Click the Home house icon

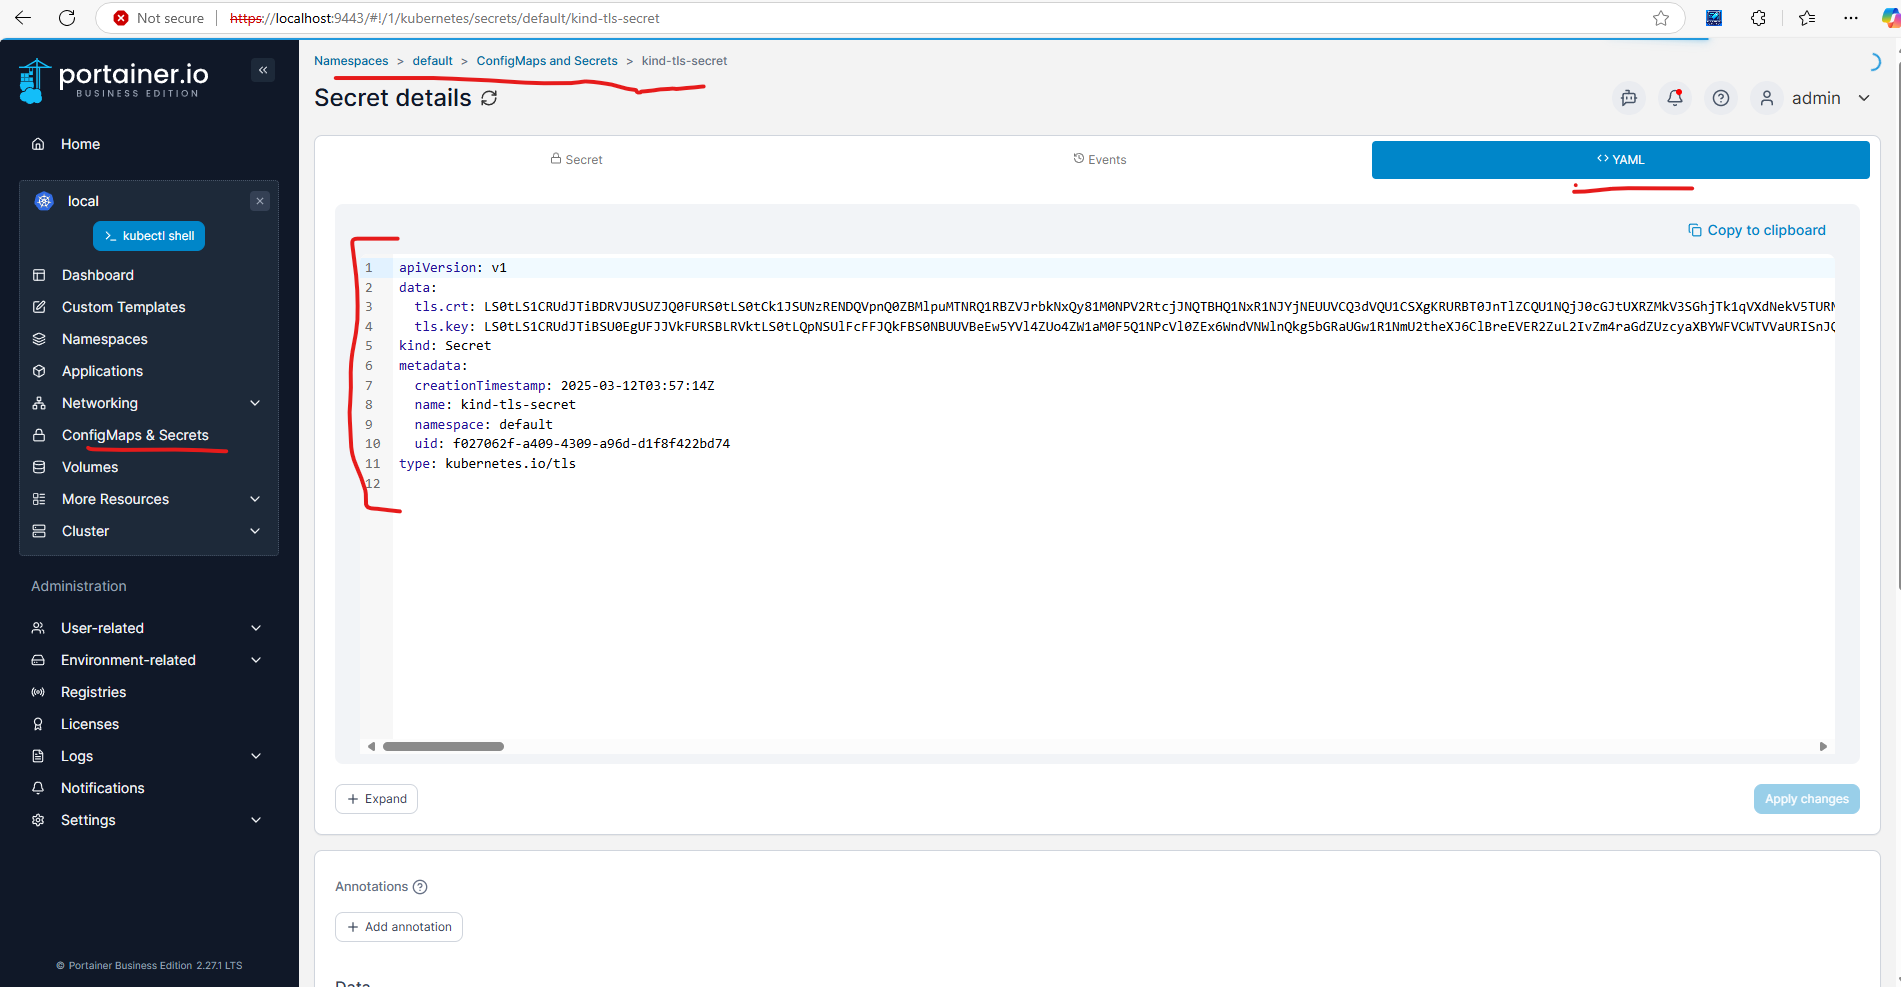point(38,144)
